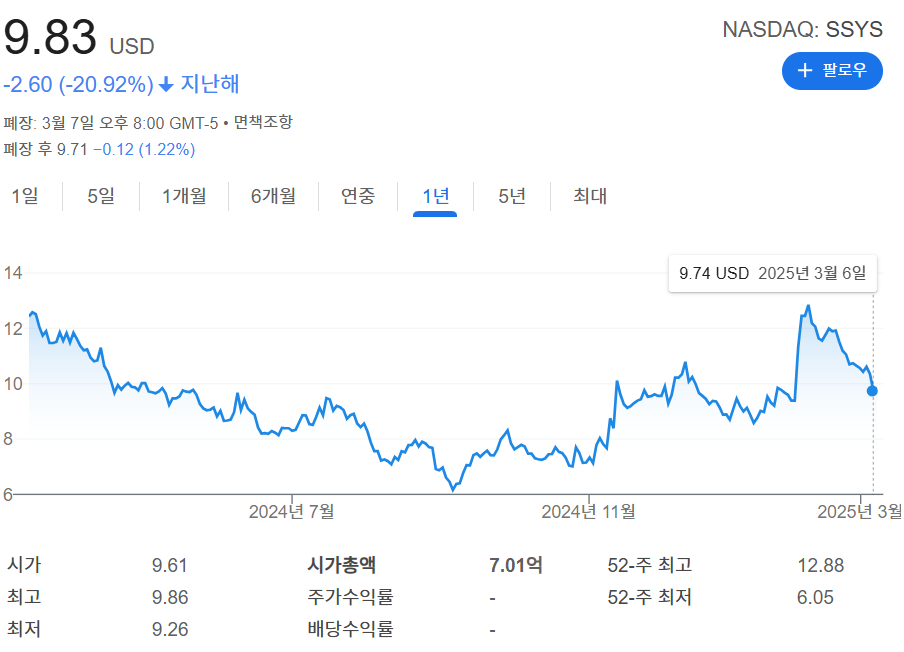Select the 연중 (YTD) tab
Image resolution: width=904 pixels, height=652 pixels.
click(356, 197)
